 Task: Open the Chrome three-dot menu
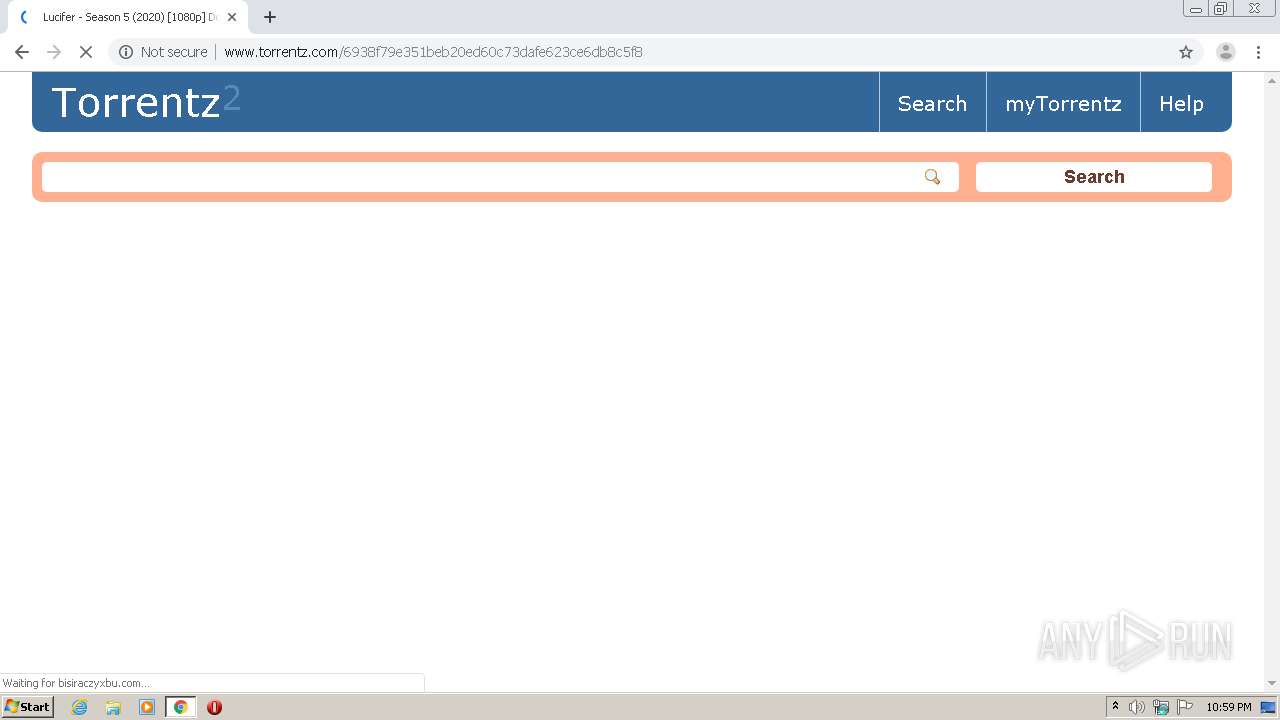(x=1258, y=52)
